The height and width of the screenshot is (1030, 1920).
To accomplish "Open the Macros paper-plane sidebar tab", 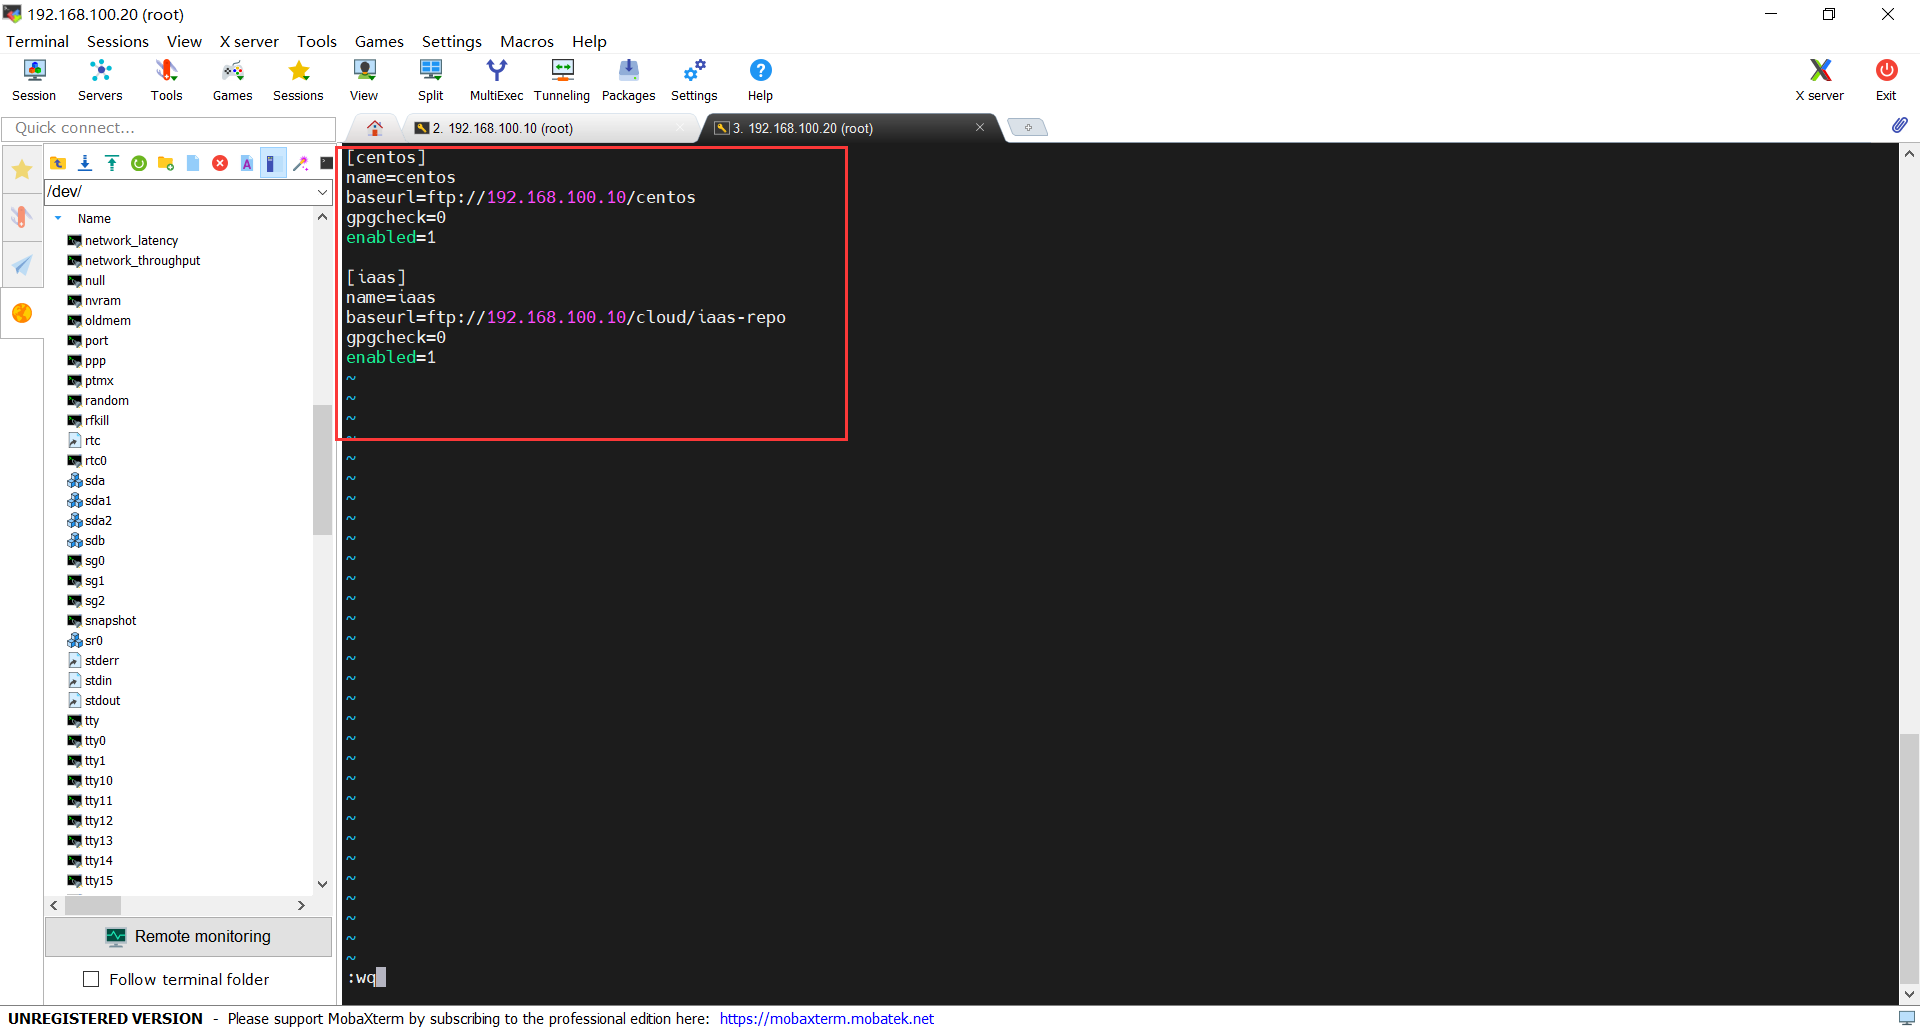I will click(x=22, y=265).
